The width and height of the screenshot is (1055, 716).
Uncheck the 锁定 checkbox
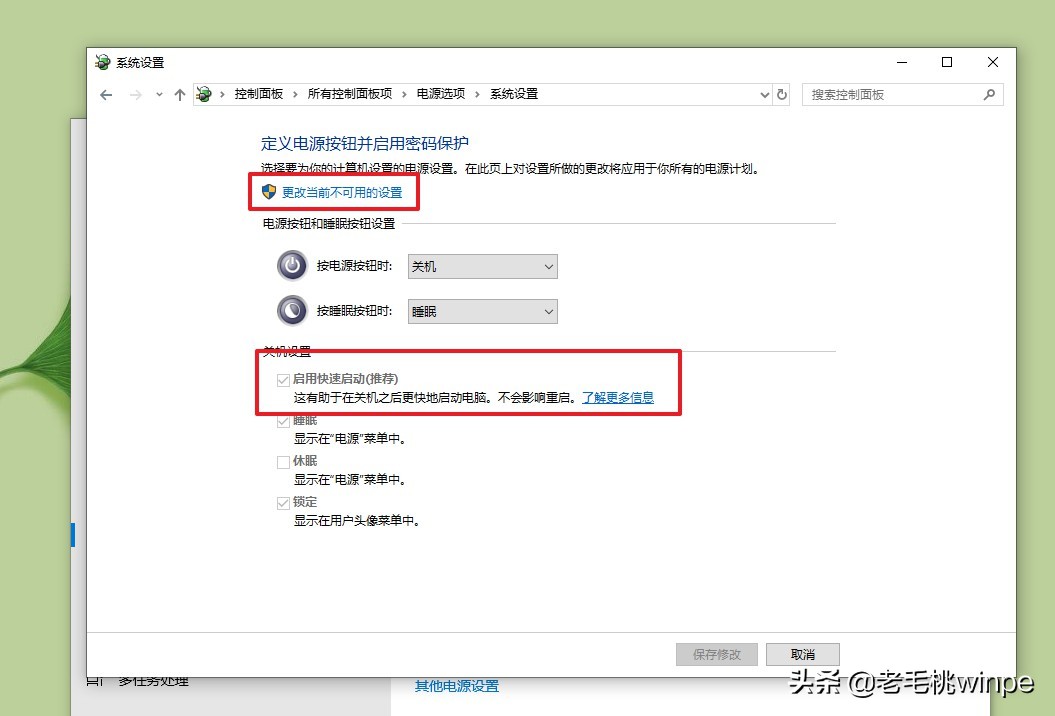pos(283,501)
